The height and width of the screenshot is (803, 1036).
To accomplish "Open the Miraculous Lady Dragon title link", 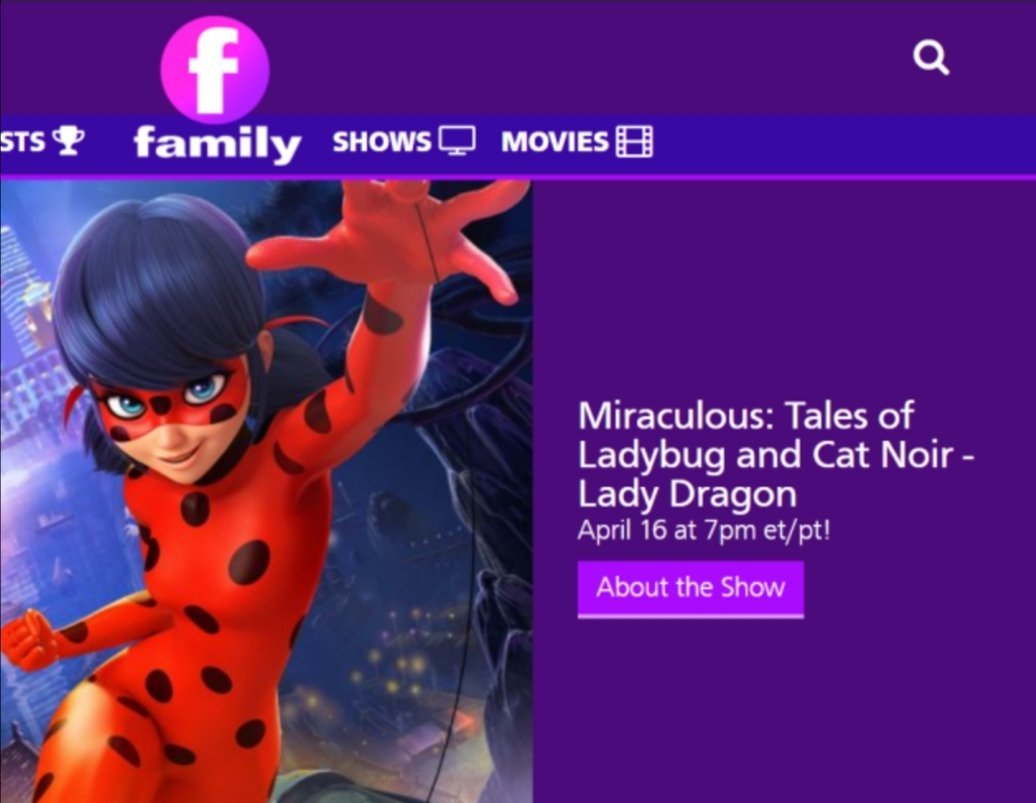I will [776, 455].
